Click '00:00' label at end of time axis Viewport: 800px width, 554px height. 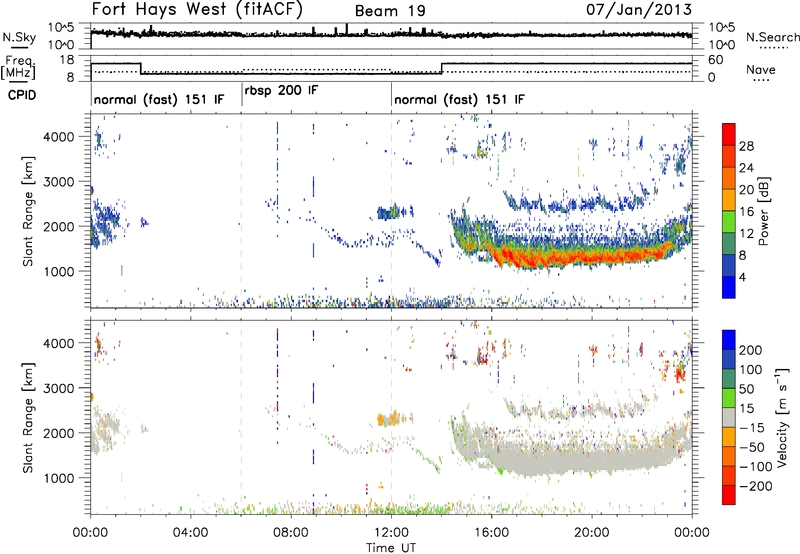click(692, 533)
